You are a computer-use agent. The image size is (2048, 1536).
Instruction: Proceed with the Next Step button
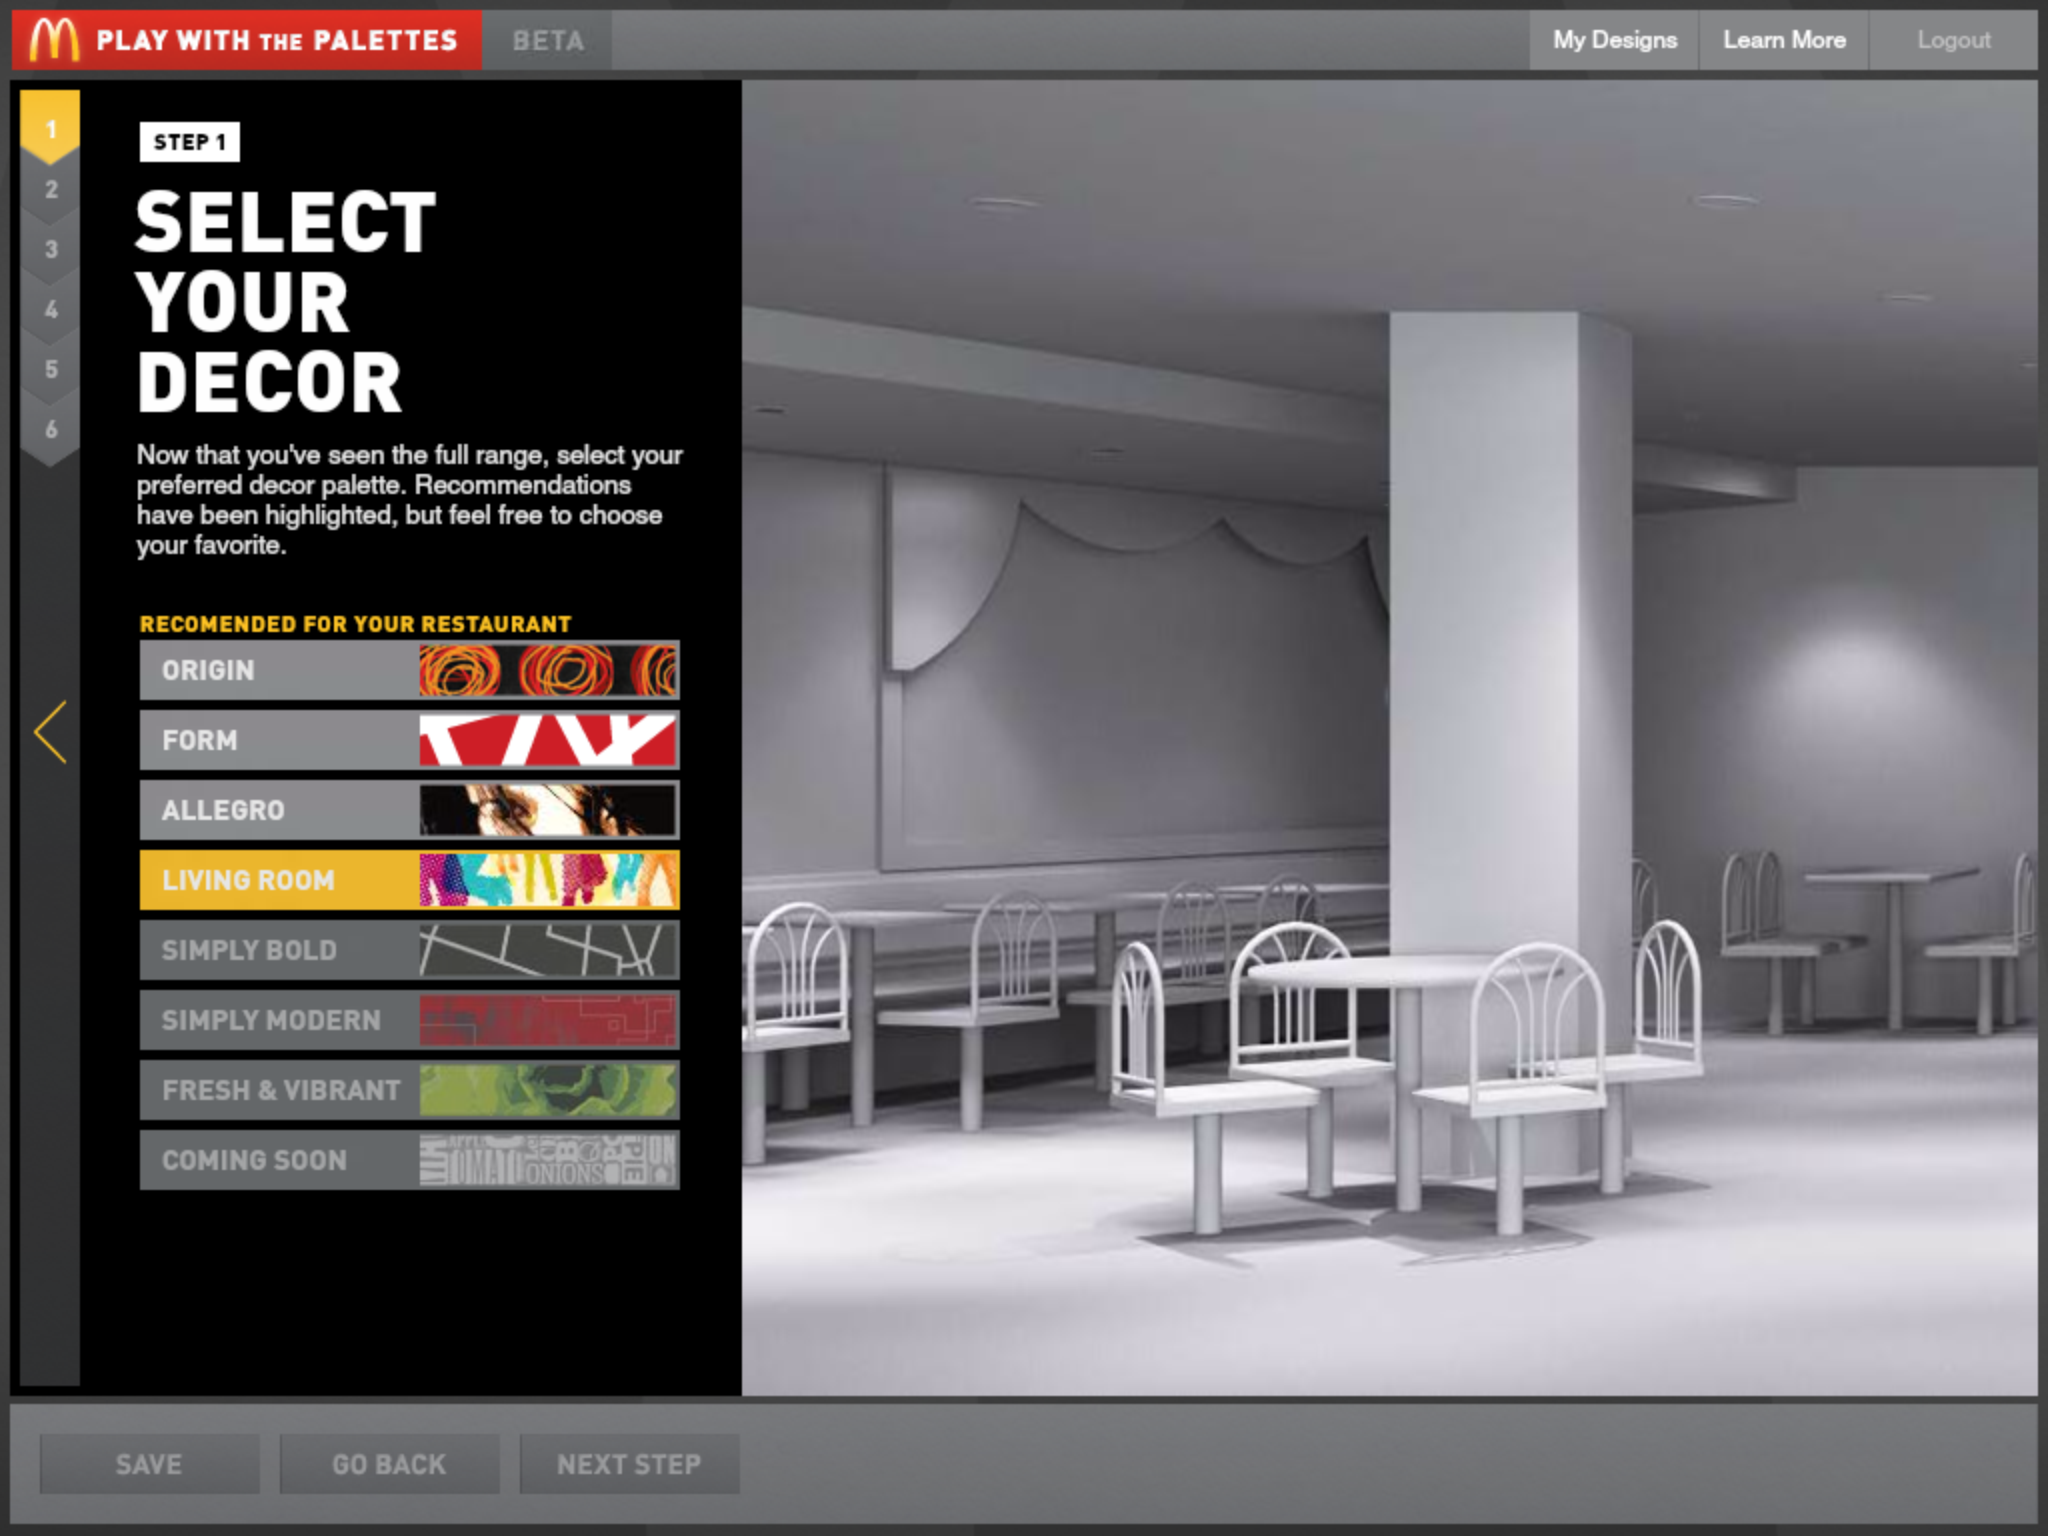point(629,1464)
